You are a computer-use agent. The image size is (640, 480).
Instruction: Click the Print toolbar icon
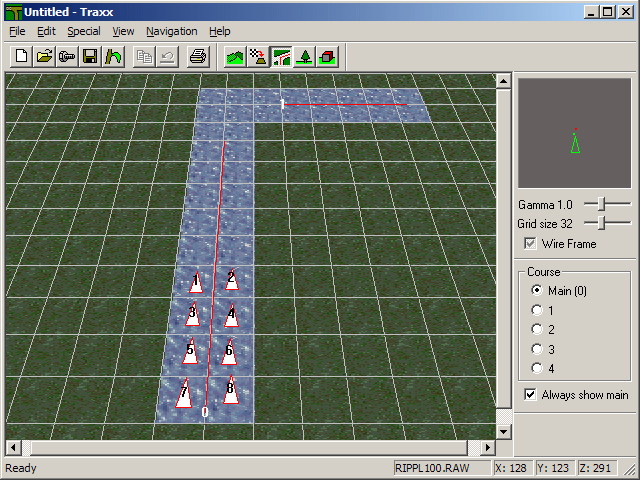(x=198, y=57)
